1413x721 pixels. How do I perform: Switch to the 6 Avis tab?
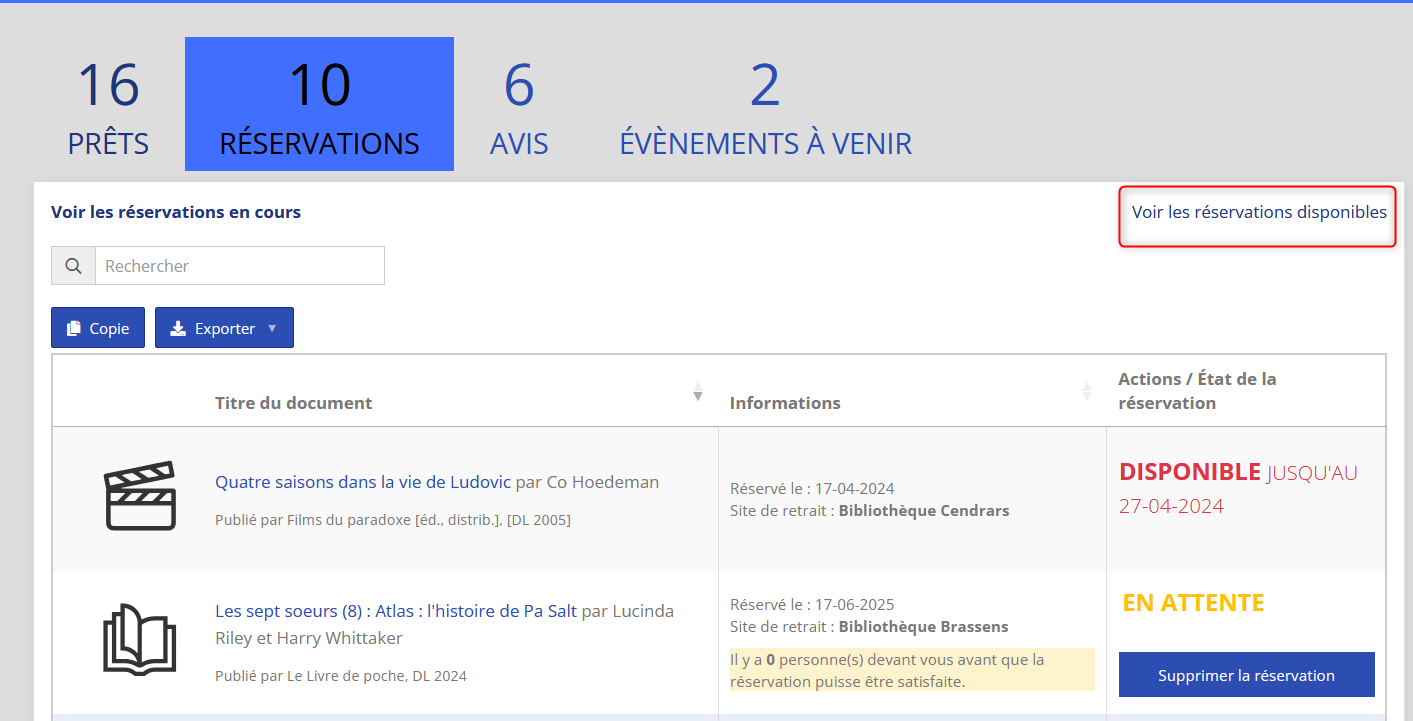point(519,107)
